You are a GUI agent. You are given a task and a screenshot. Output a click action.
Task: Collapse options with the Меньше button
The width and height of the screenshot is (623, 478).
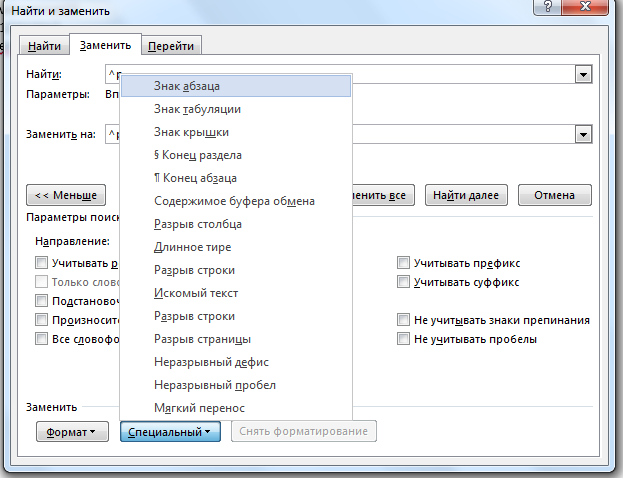(x=66, y=195)
